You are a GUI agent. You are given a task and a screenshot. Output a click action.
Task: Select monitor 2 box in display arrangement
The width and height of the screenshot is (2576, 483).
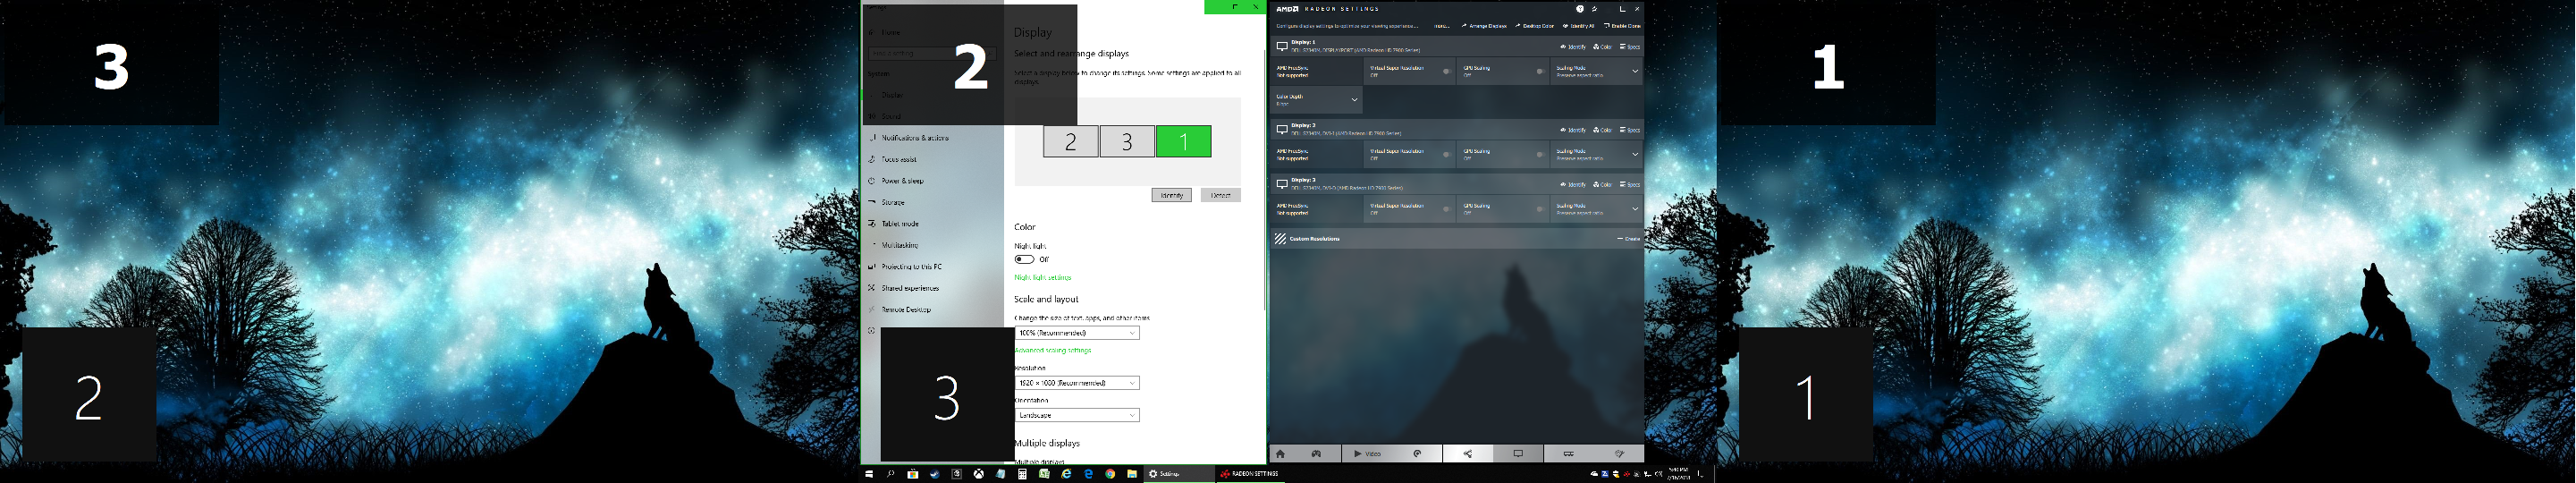click(x=1070, y=141)
